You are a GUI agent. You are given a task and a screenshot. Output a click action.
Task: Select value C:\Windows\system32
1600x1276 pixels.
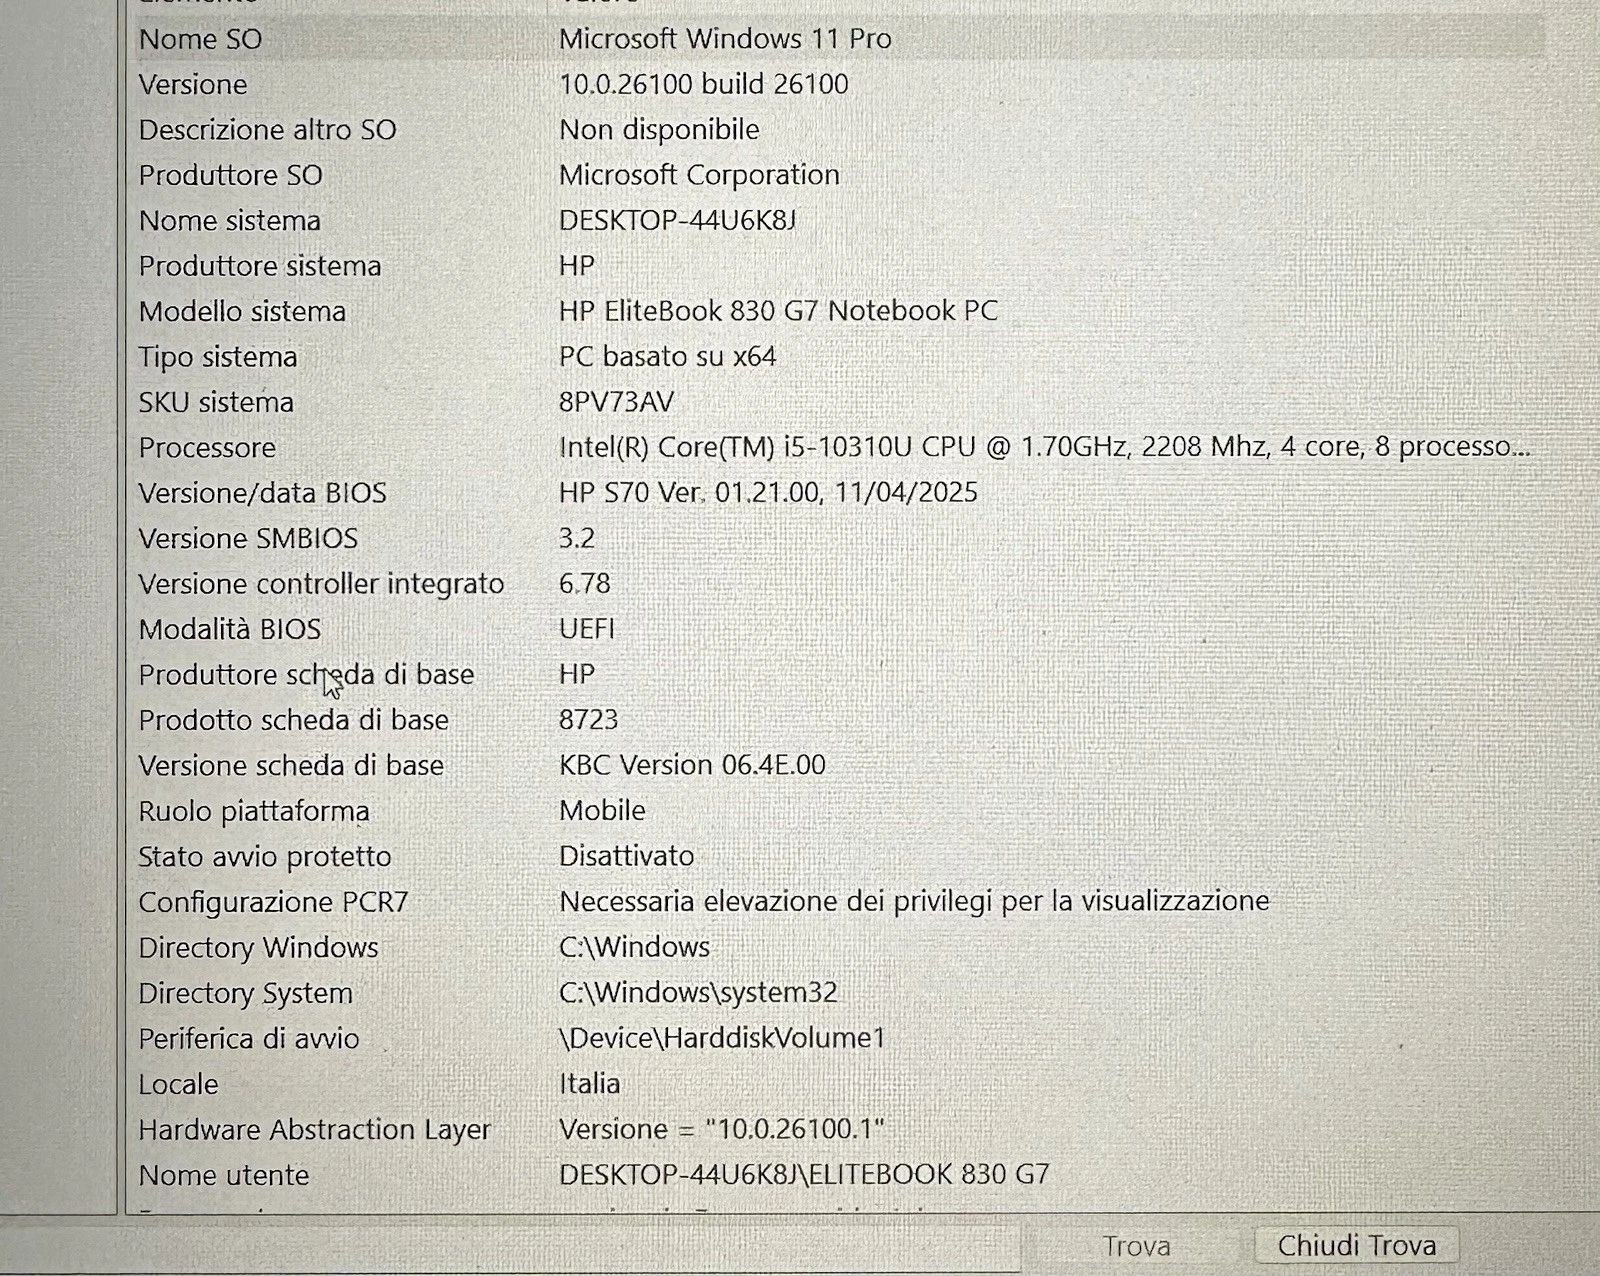click(x=698, y=993)
